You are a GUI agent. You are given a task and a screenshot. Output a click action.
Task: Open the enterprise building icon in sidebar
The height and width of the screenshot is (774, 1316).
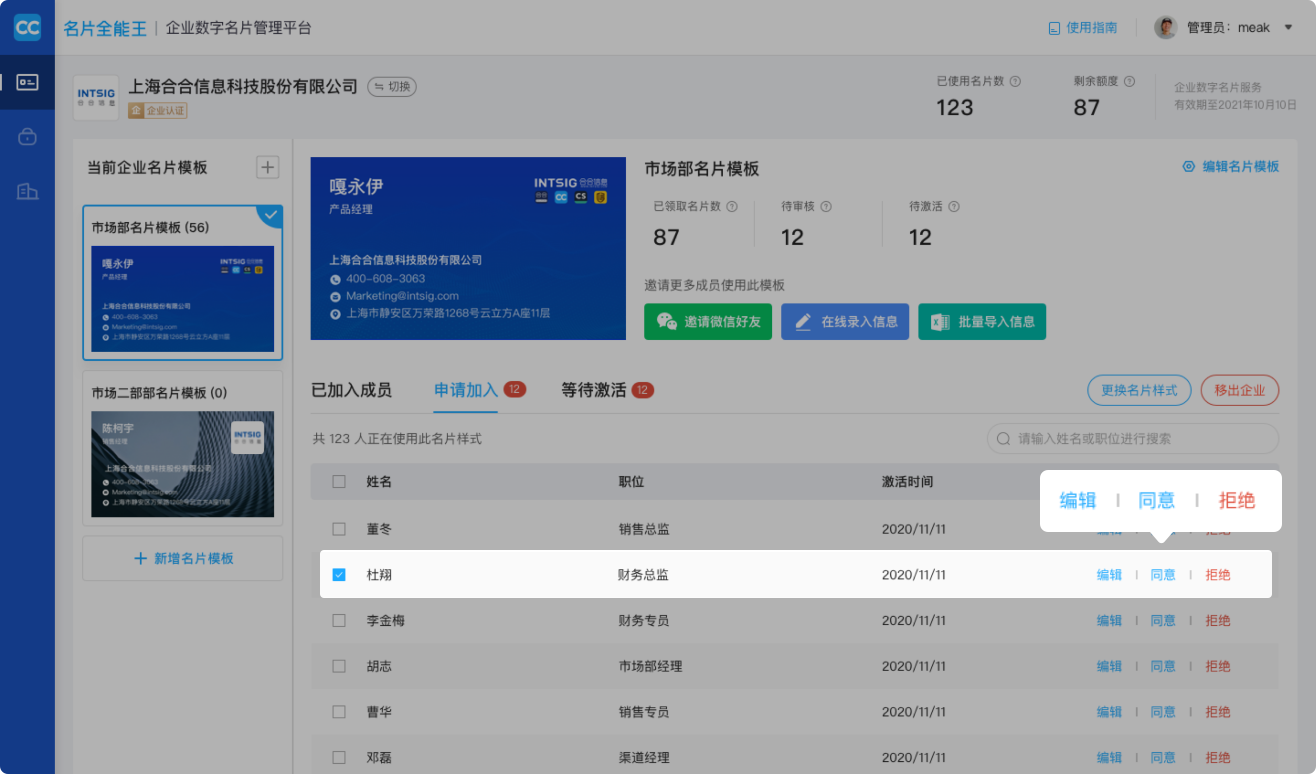[x=27, y=192]
